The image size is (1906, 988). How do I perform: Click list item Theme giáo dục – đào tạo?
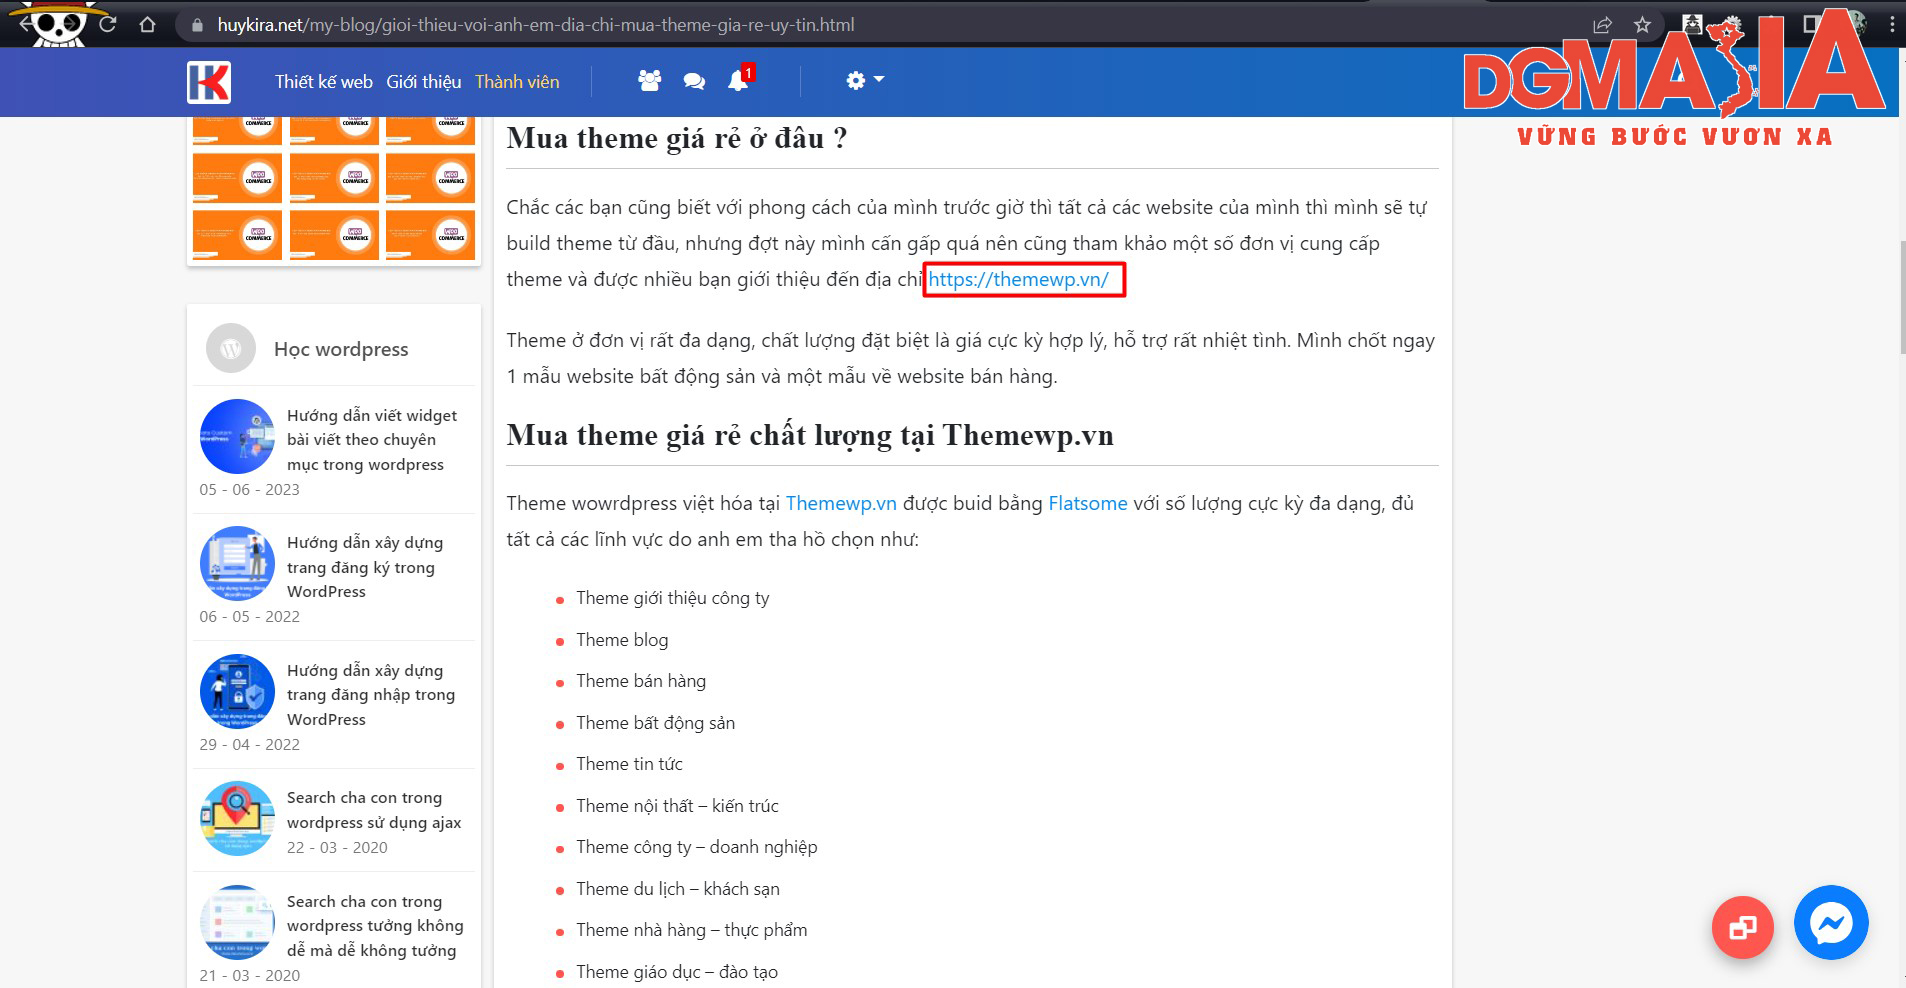point(677,972)
